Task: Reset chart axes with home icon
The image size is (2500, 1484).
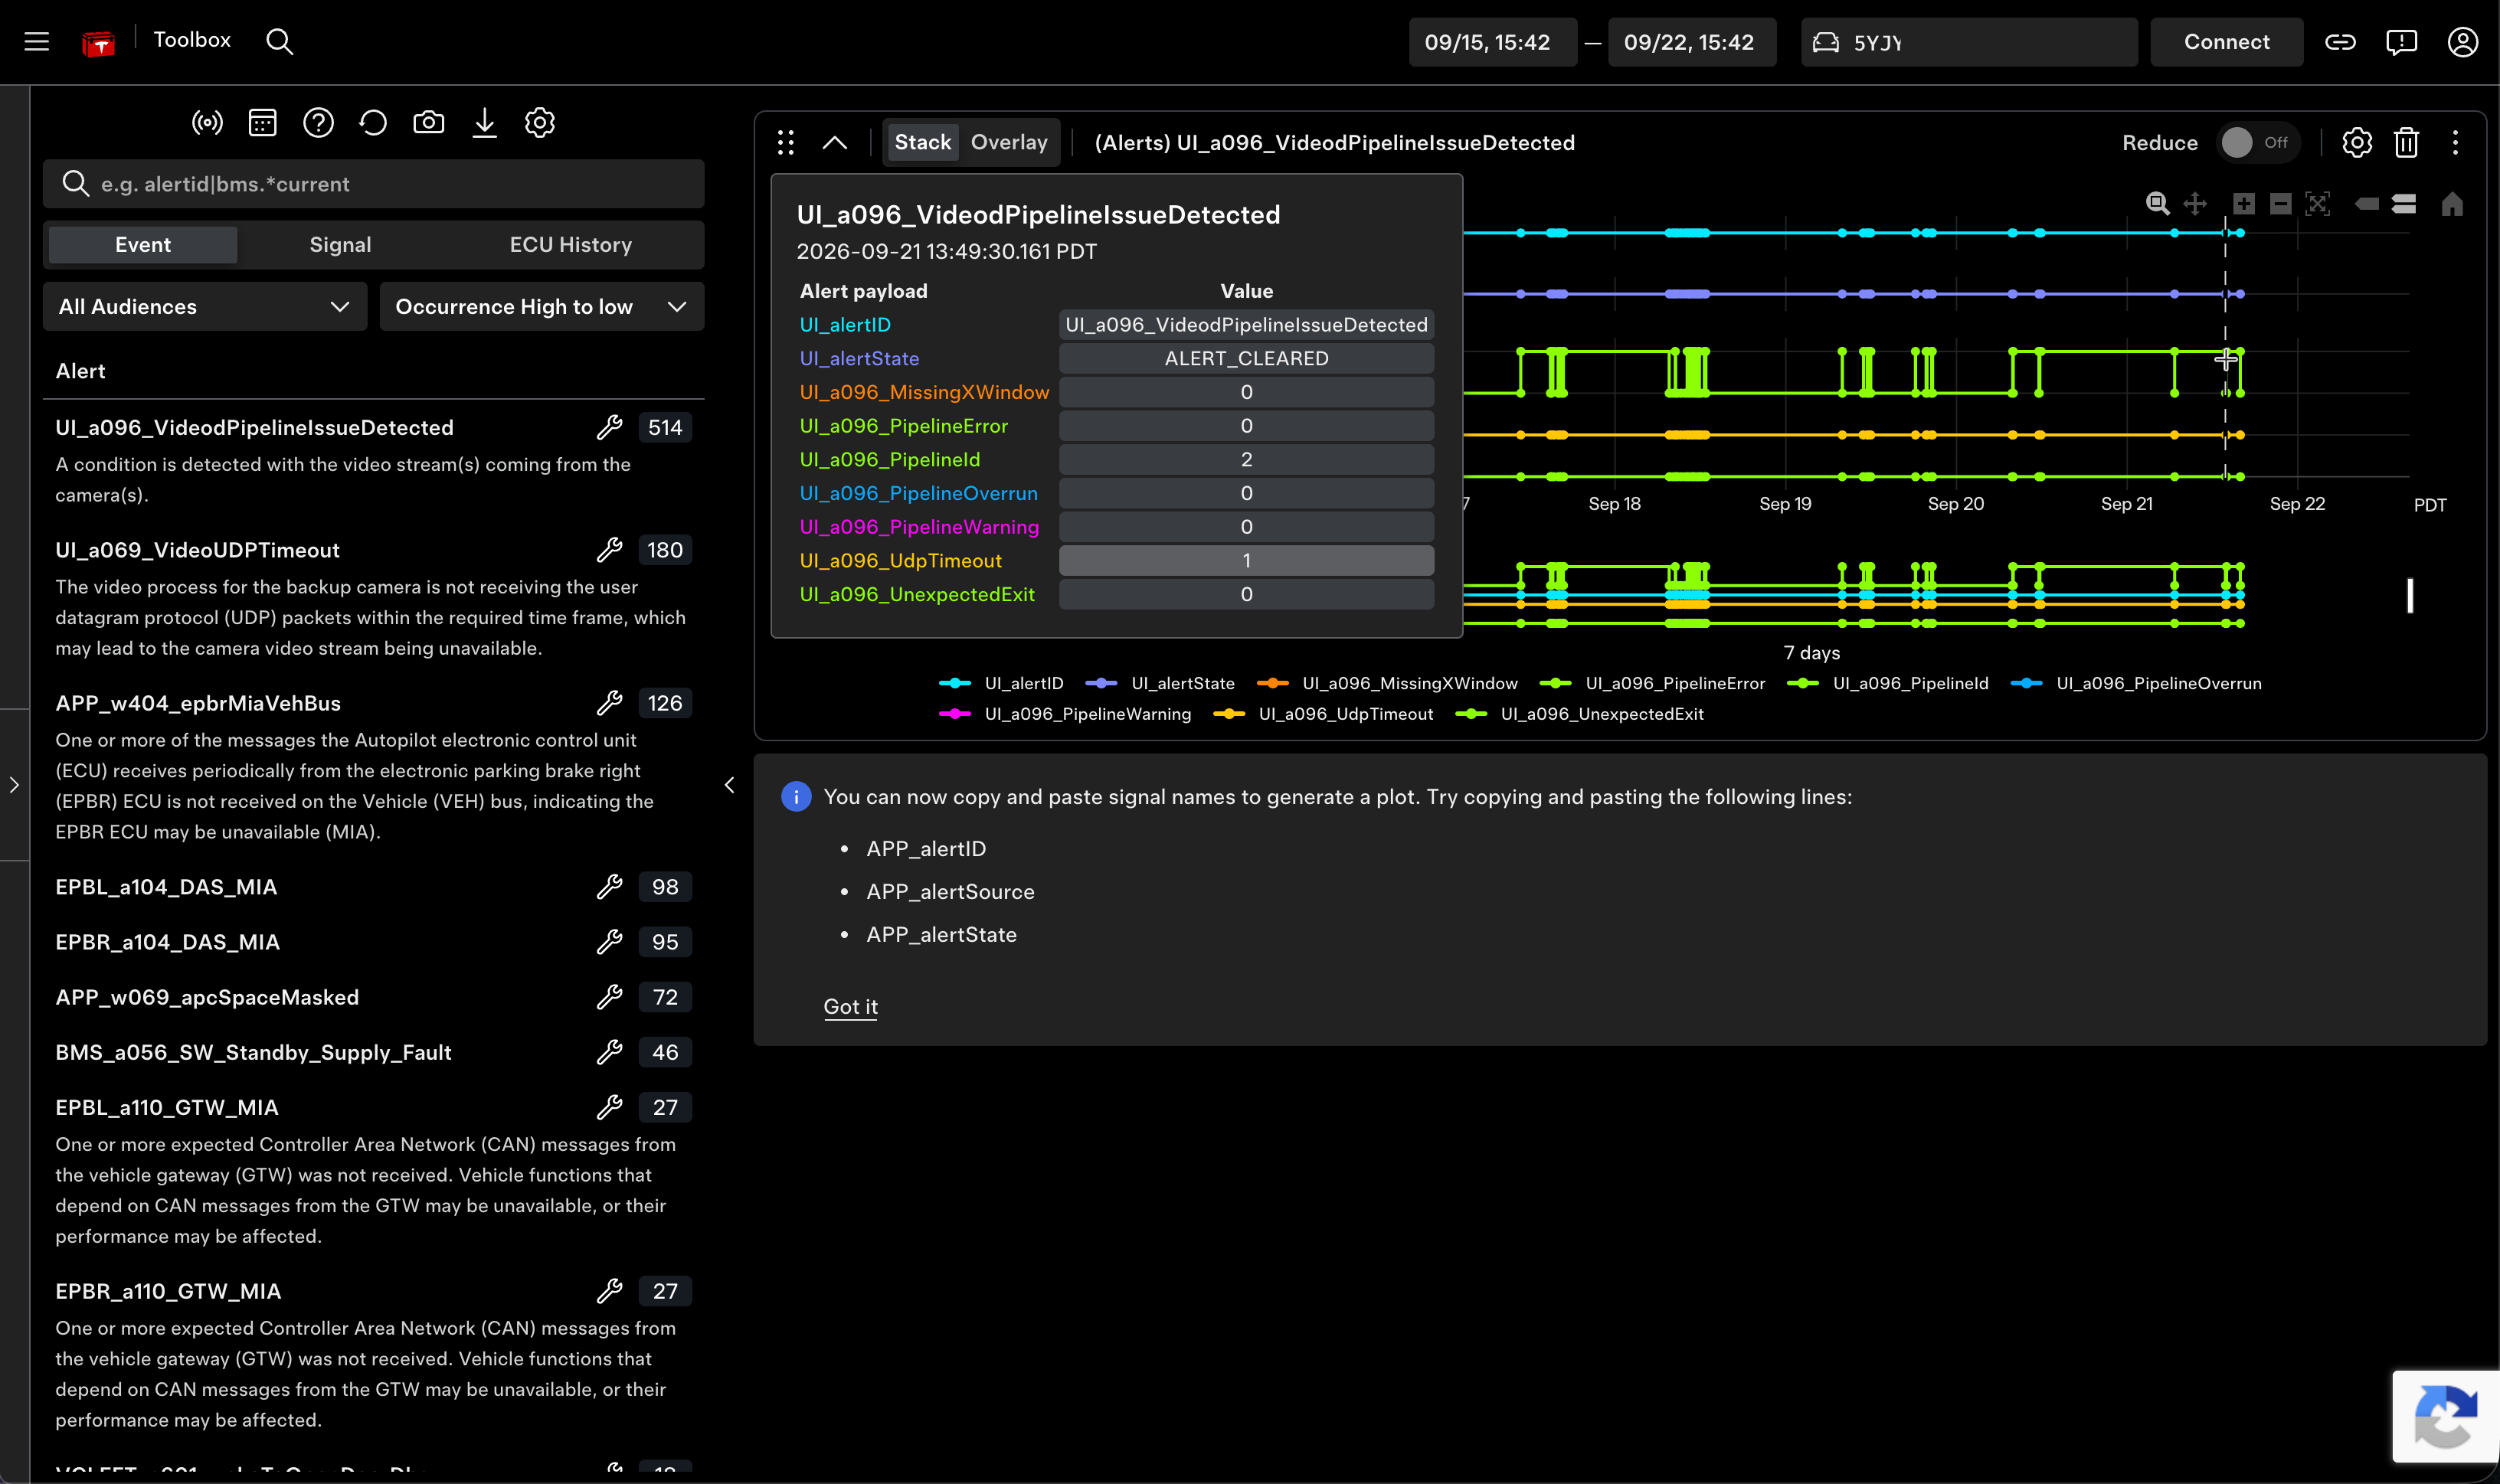Action: point(2452,204)
